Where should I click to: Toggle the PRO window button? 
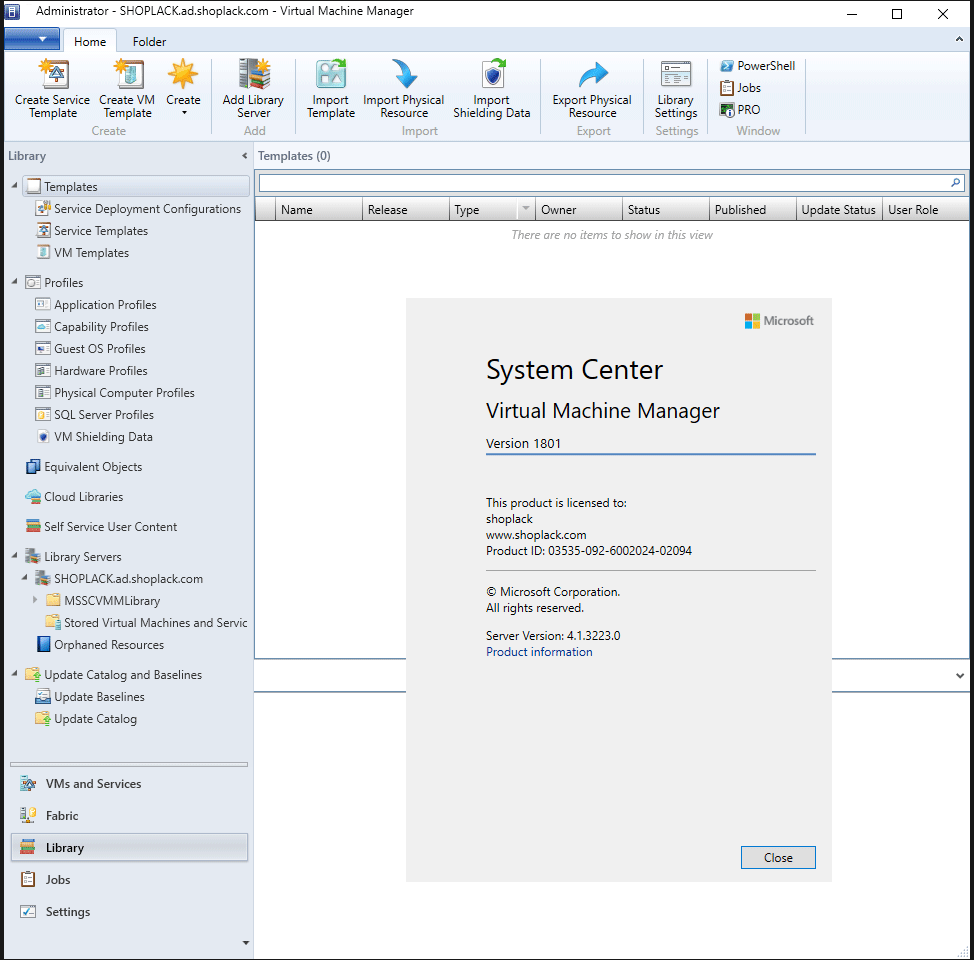pos(740,110)
